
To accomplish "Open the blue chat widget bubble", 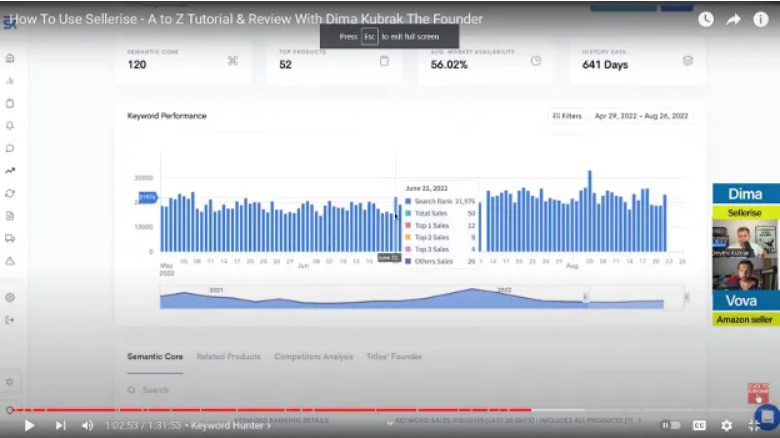I will [x=767, y=417].
